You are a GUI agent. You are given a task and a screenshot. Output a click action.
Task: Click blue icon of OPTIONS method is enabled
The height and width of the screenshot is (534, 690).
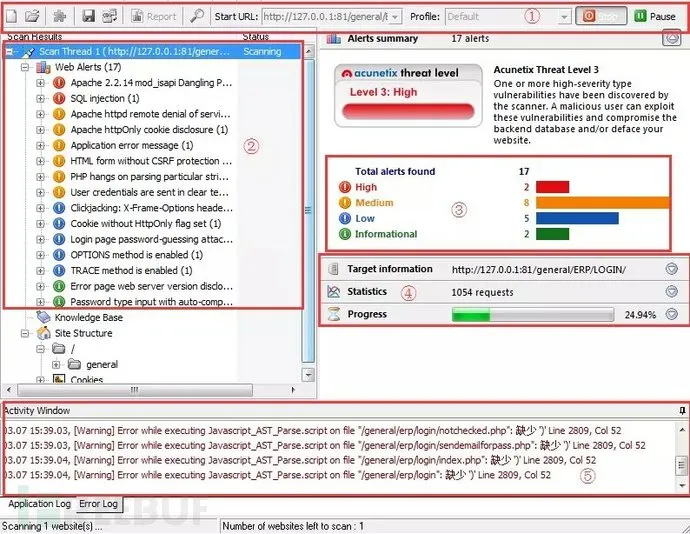tap(59, 255)
